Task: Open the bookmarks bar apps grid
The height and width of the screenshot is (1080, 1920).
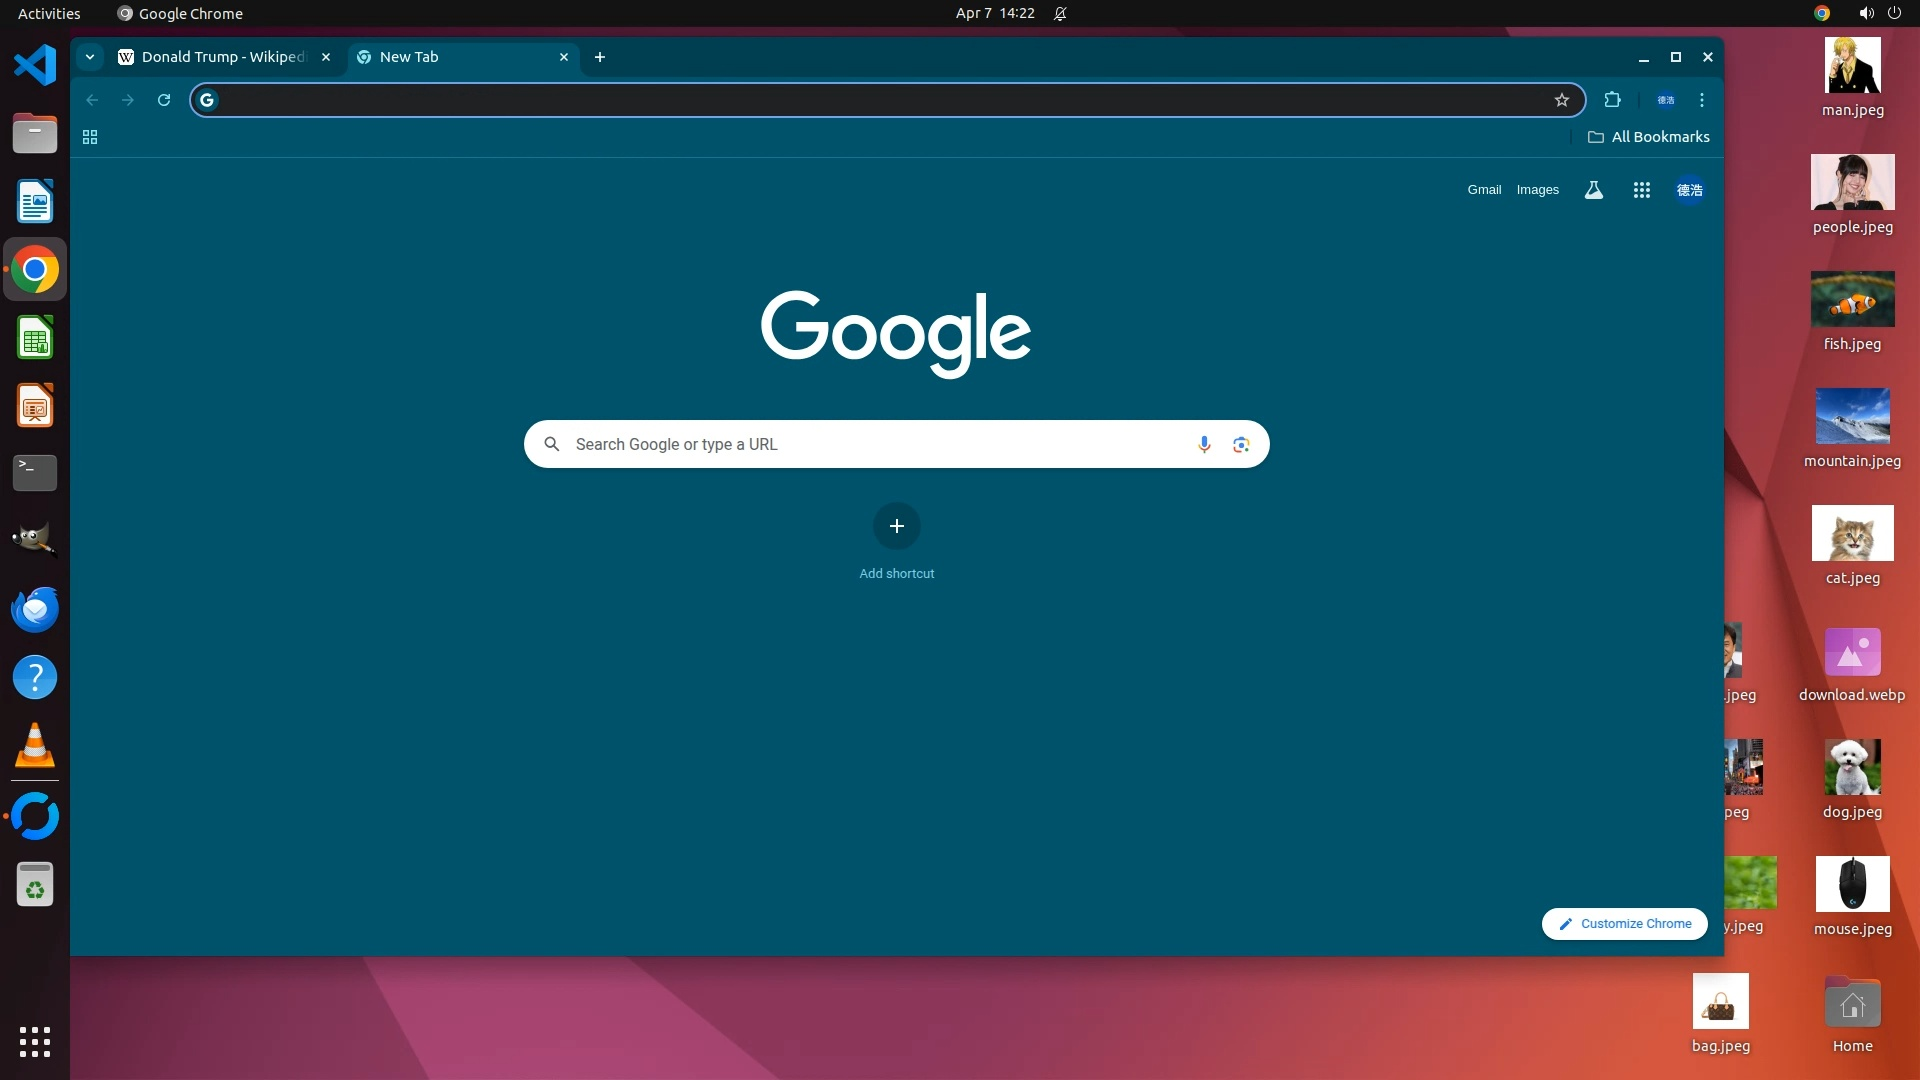Action: [90, 137]
